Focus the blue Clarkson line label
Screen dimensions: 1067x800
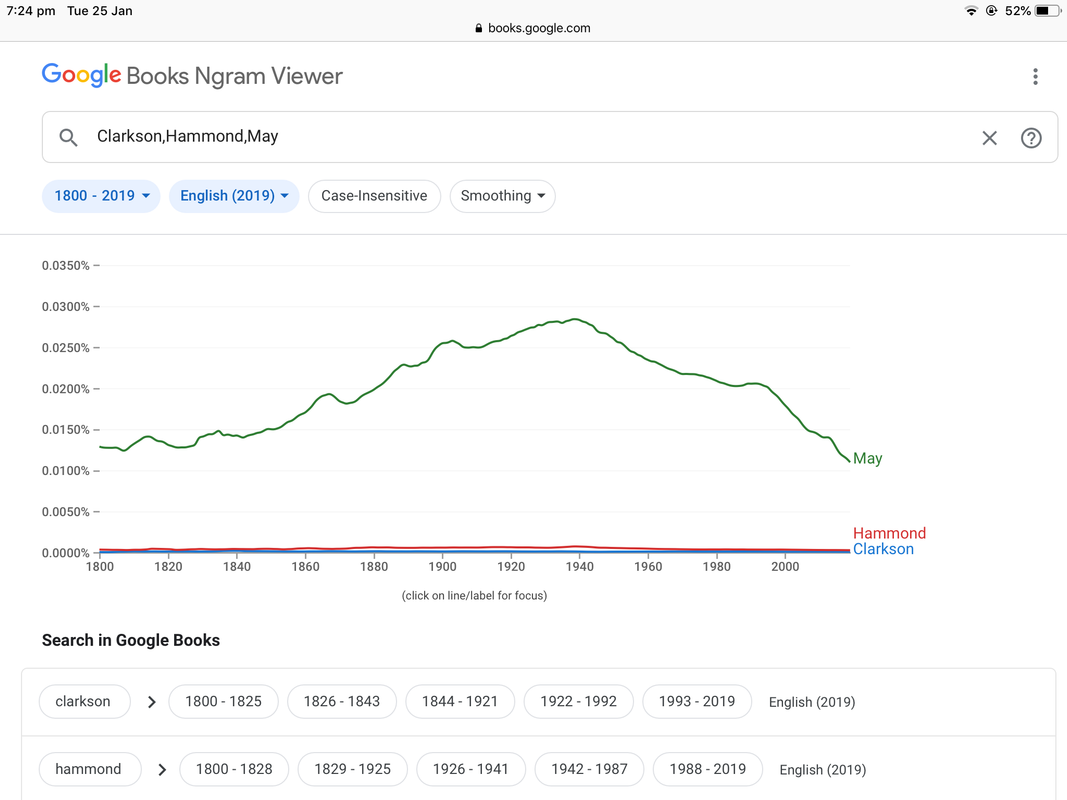pos(883,549)
